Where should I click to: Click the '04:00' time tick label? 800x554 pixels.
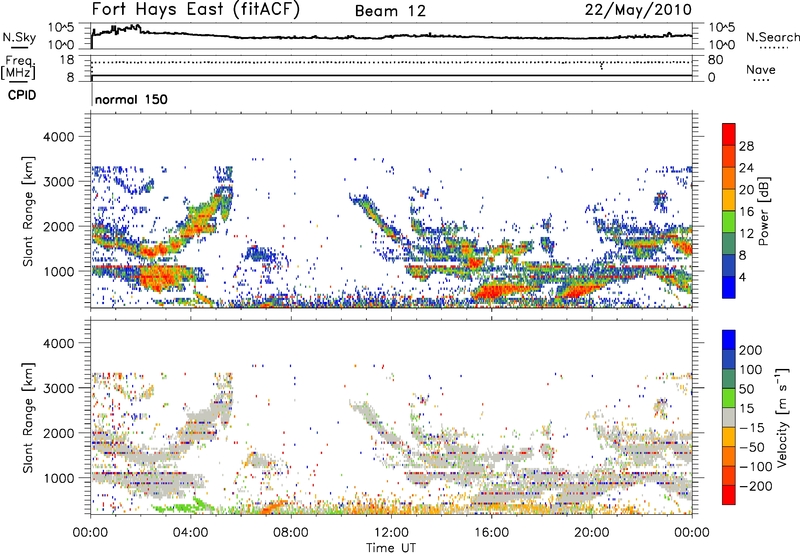[191, 533]
